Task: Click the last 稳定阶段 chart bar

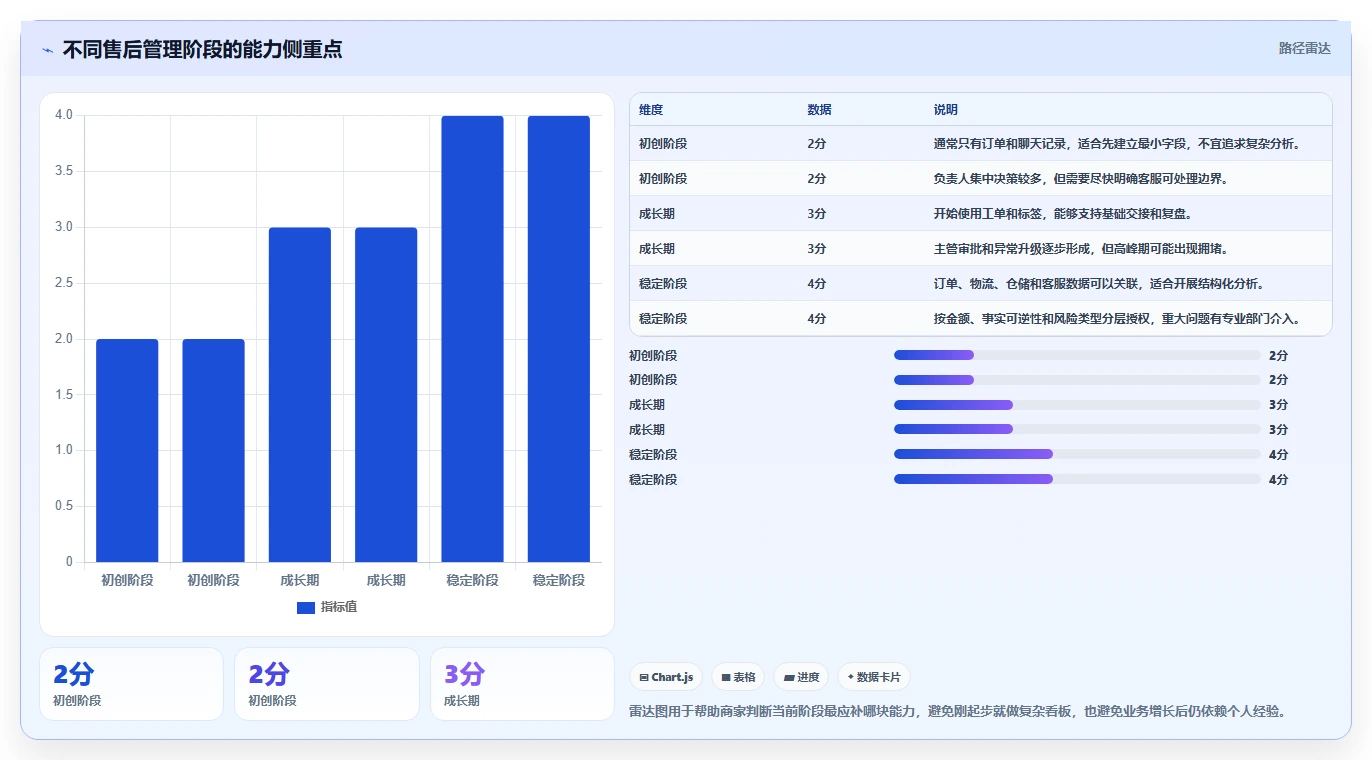Action: (x=559, y=339)
